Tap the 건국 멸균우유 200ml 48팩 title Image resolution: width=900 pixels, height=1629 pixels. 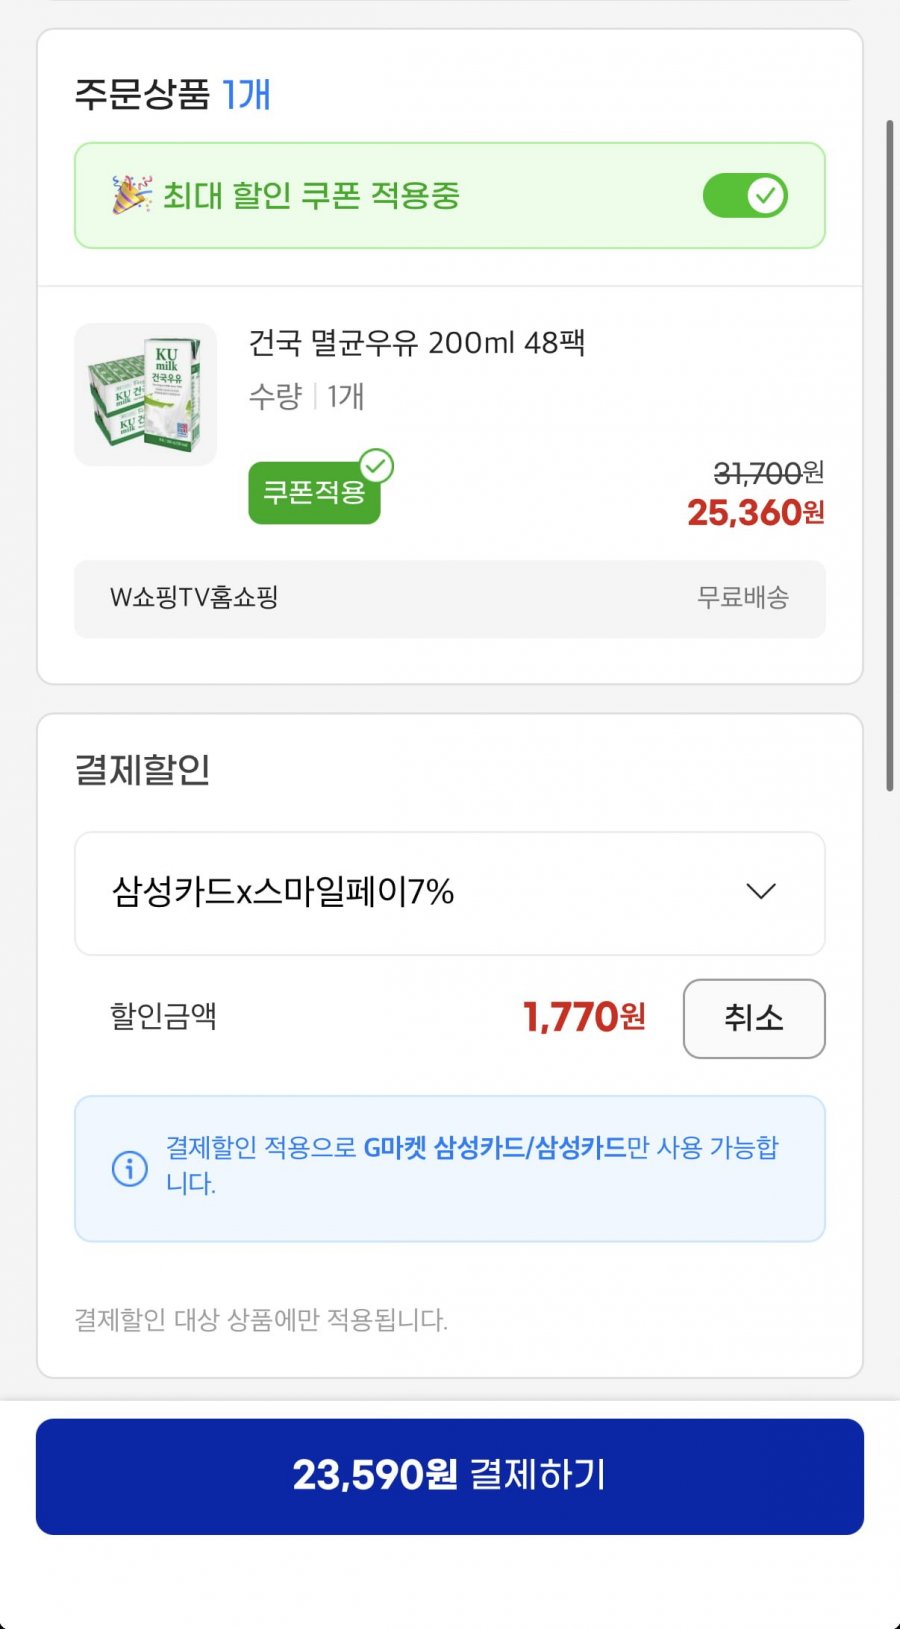(x=416, y=343)
